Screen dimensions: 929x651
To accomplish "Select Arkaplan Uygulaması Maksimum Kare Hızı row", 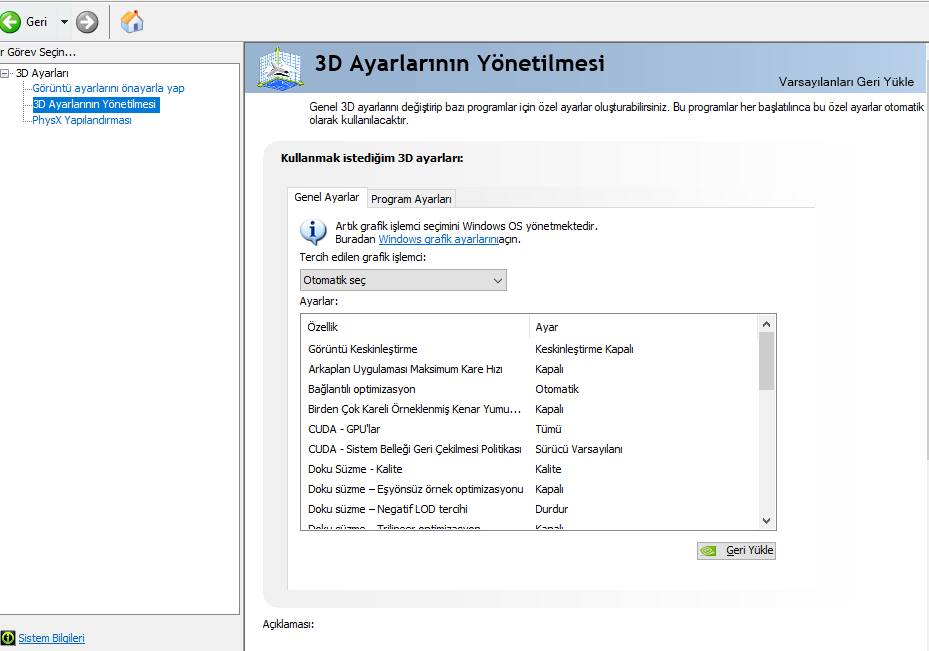I will (x=529, y=370).
